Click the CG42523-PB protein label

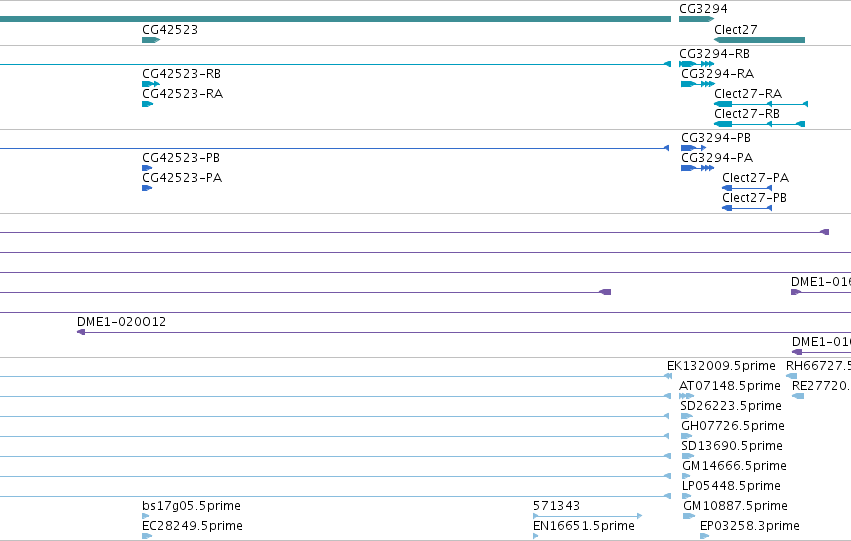(x=181, y=158)
